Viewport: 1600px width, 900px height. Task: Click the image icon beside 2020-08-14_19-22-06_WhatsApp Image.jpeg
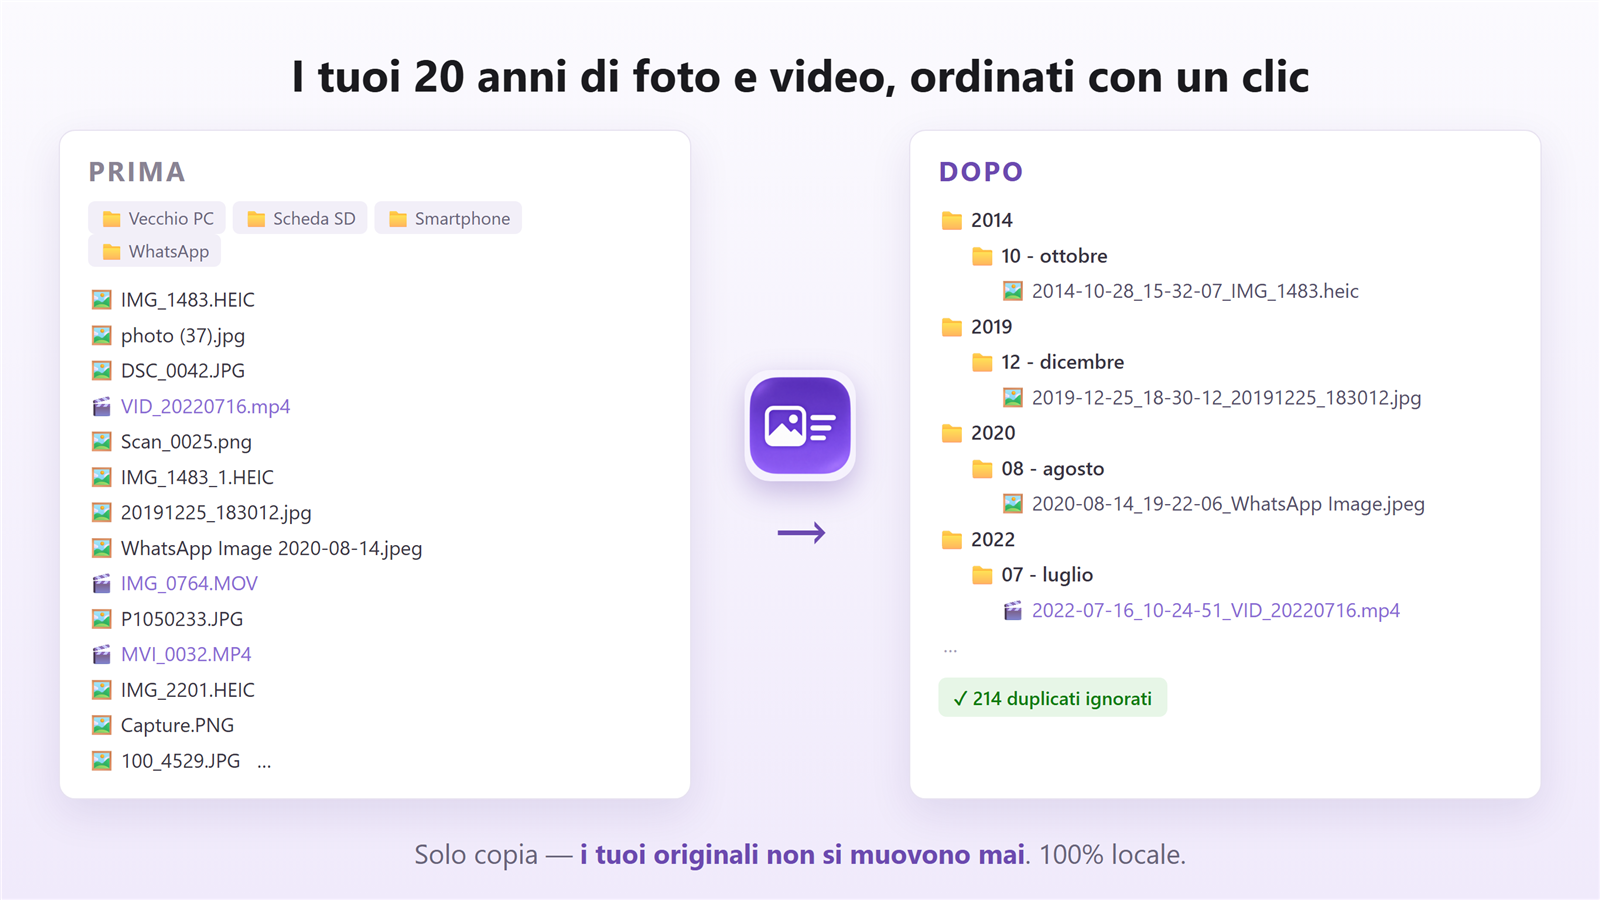[1013, 504]
